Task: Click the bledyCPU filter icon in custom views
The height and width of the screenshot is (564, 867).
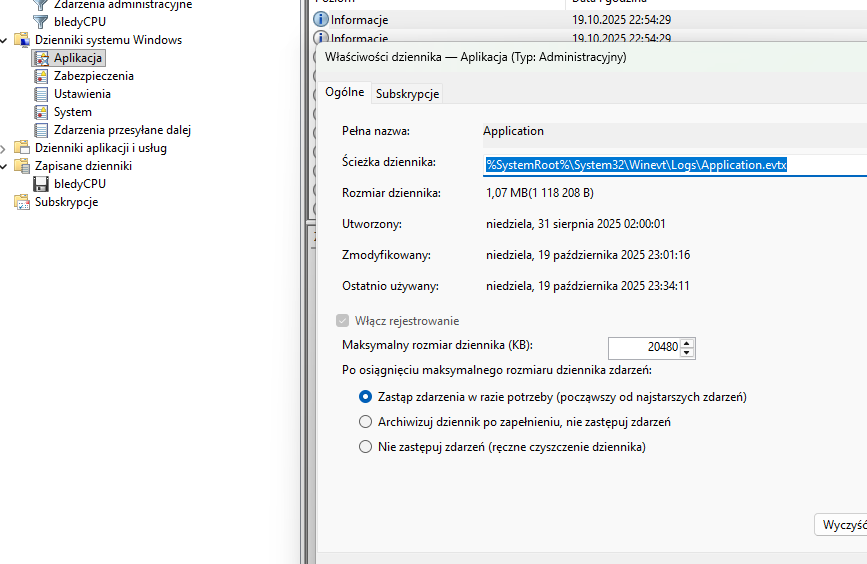Action: (40, 22)
